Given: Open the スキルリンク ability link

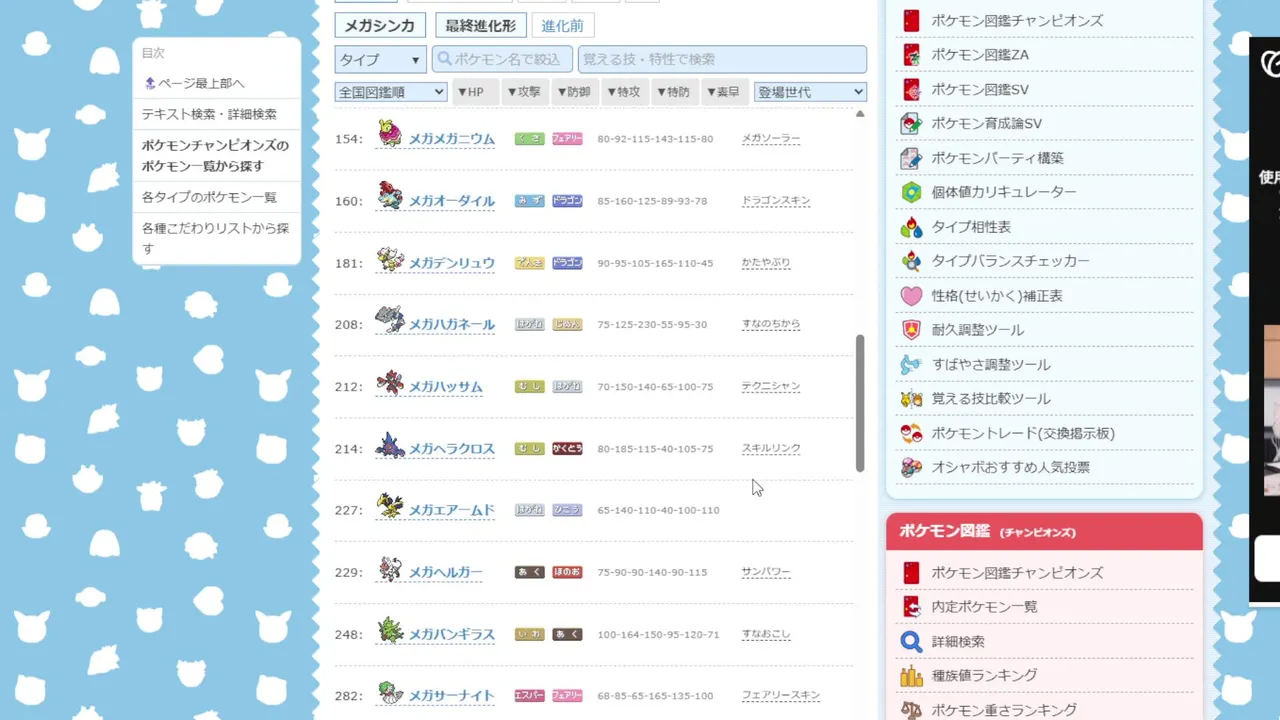Looking at the screenshot, I should click(x=771, y=449).
